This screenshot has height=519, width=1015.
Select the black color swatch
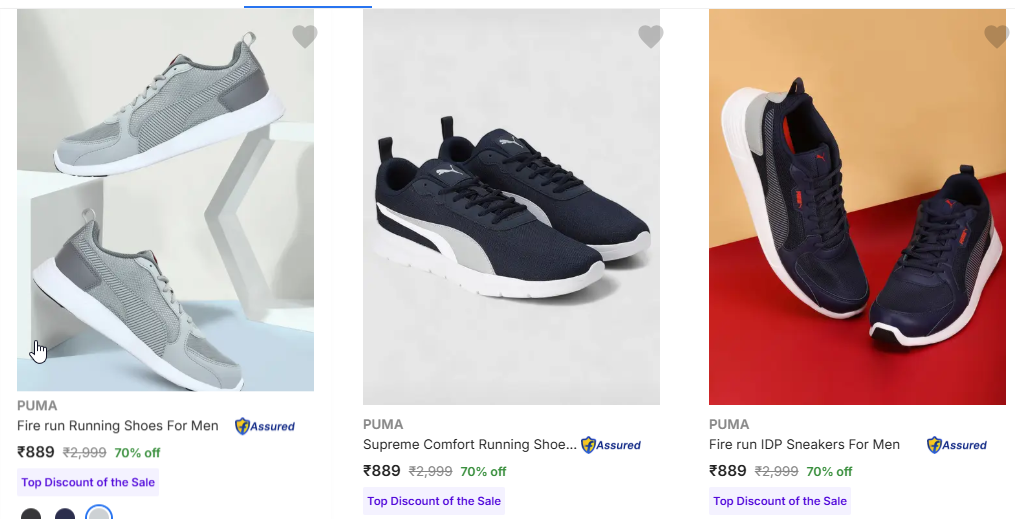[x=32, y=514]
